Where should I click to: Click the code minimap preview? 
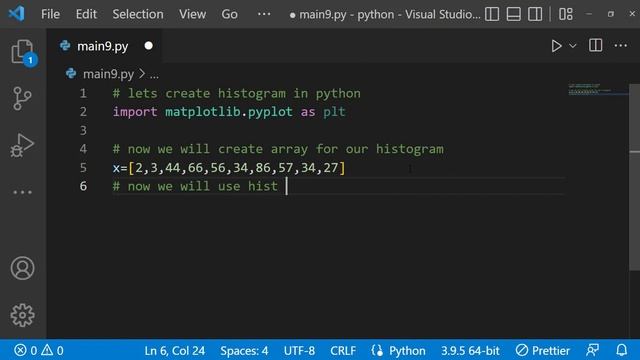point(598,90)
